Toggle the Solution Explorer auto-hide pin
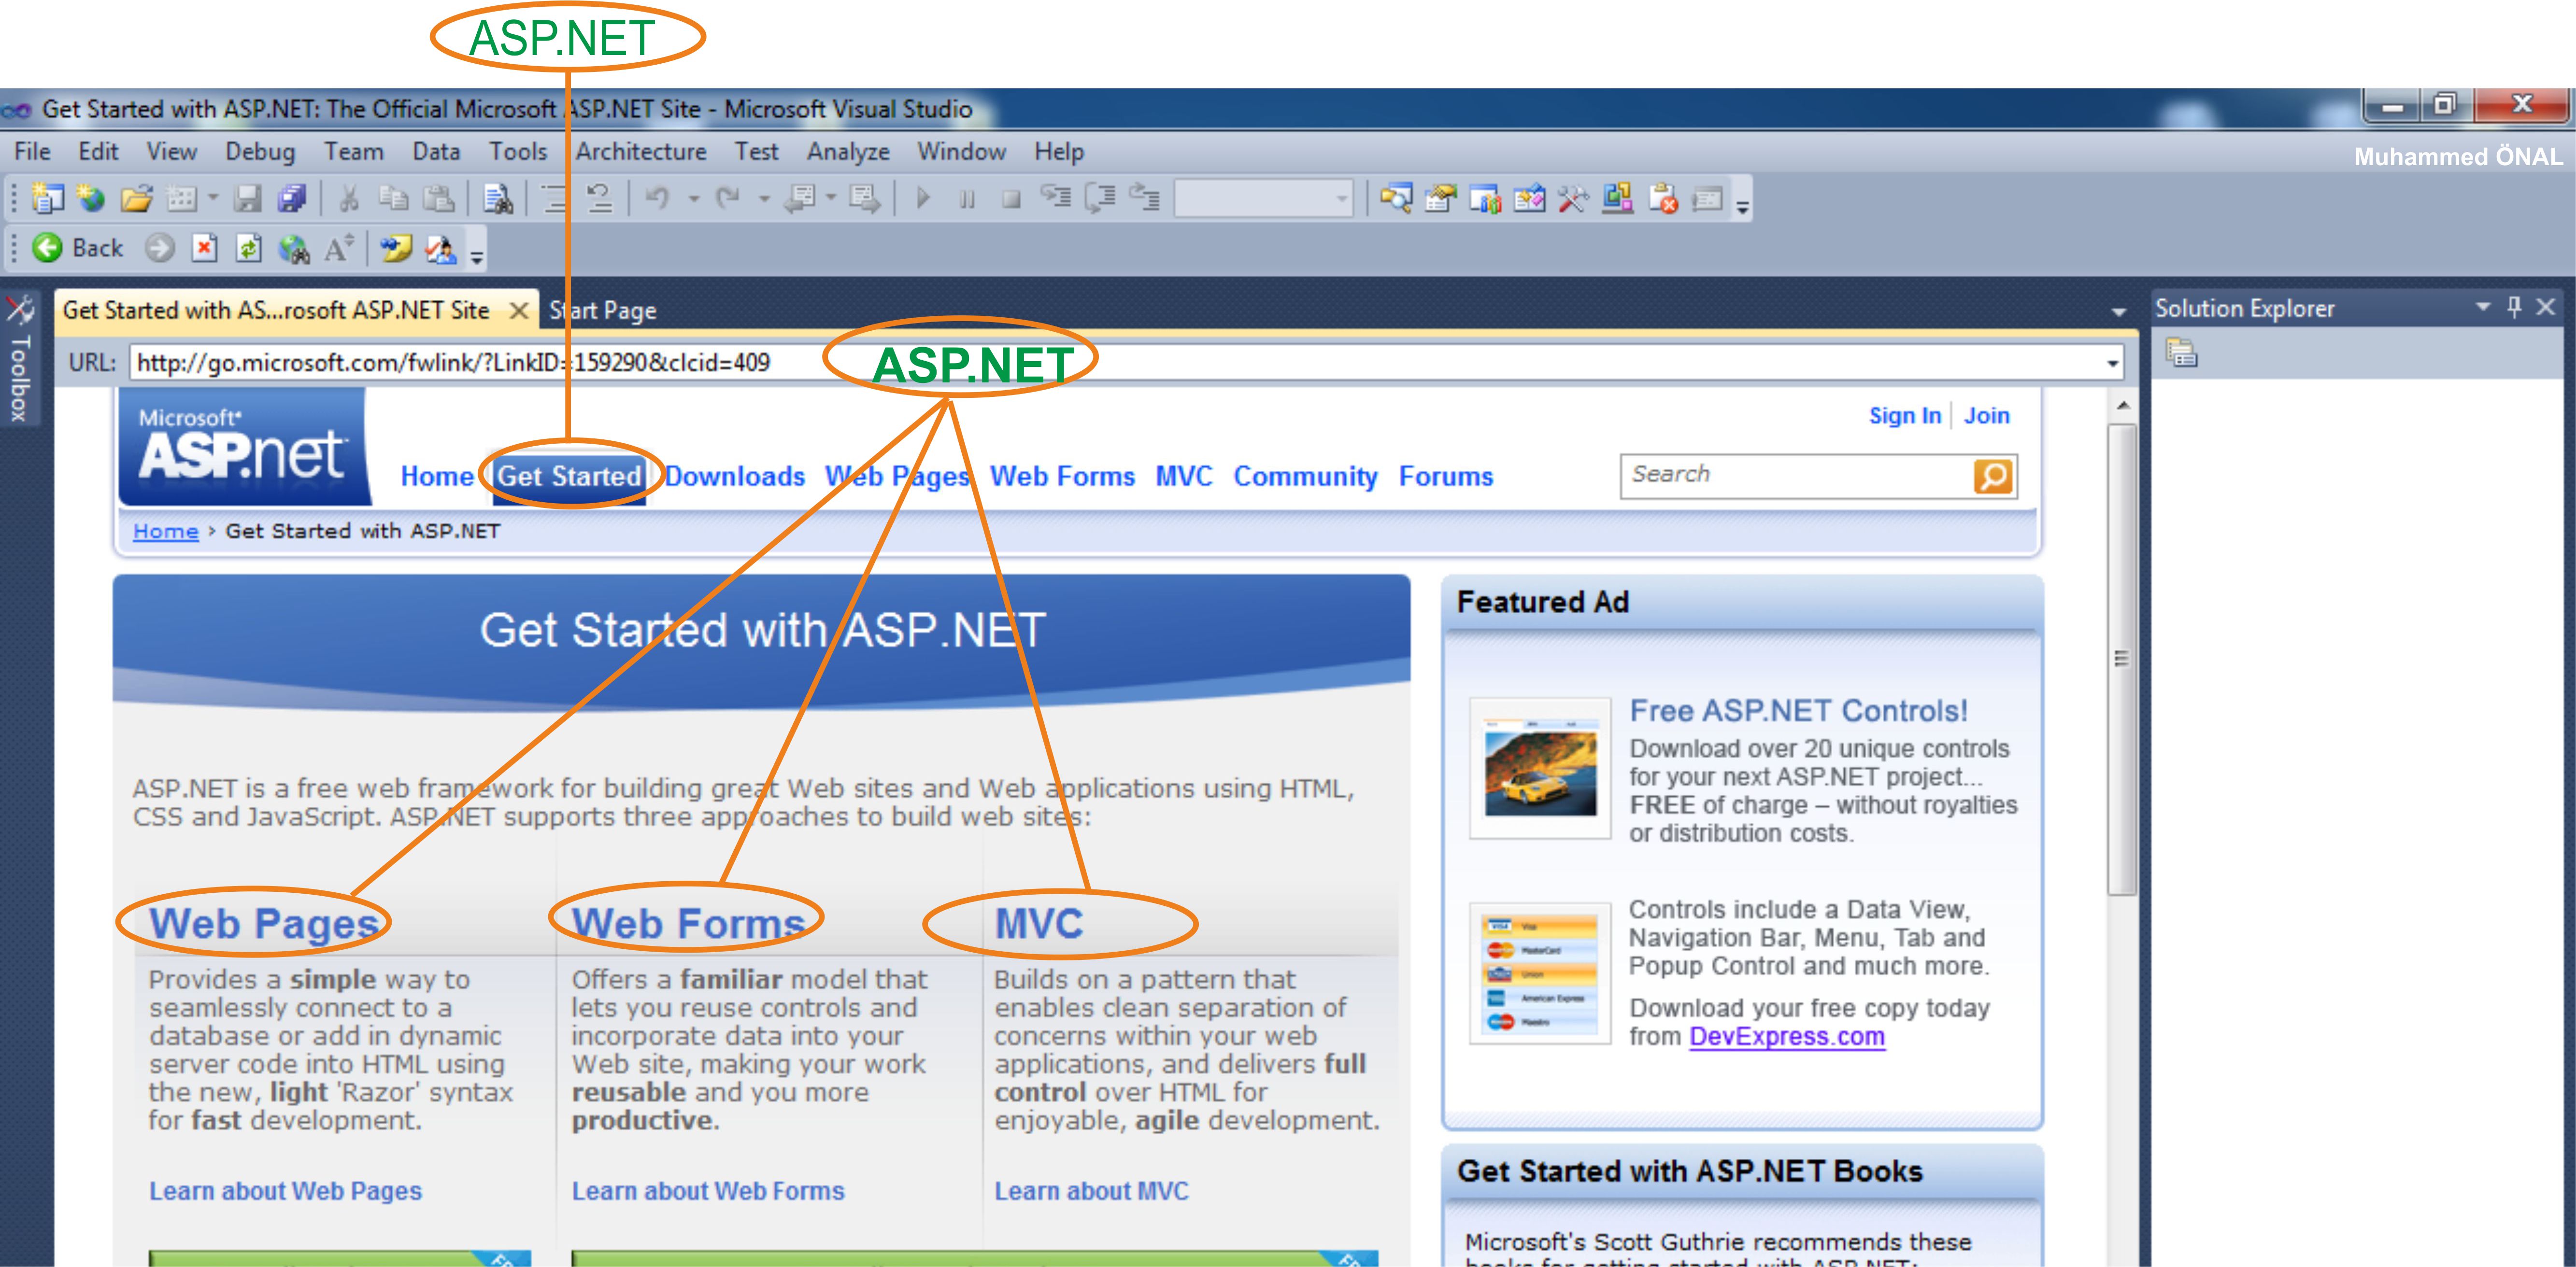This screenshot has width=2576, height=1267. (2514, 307)
